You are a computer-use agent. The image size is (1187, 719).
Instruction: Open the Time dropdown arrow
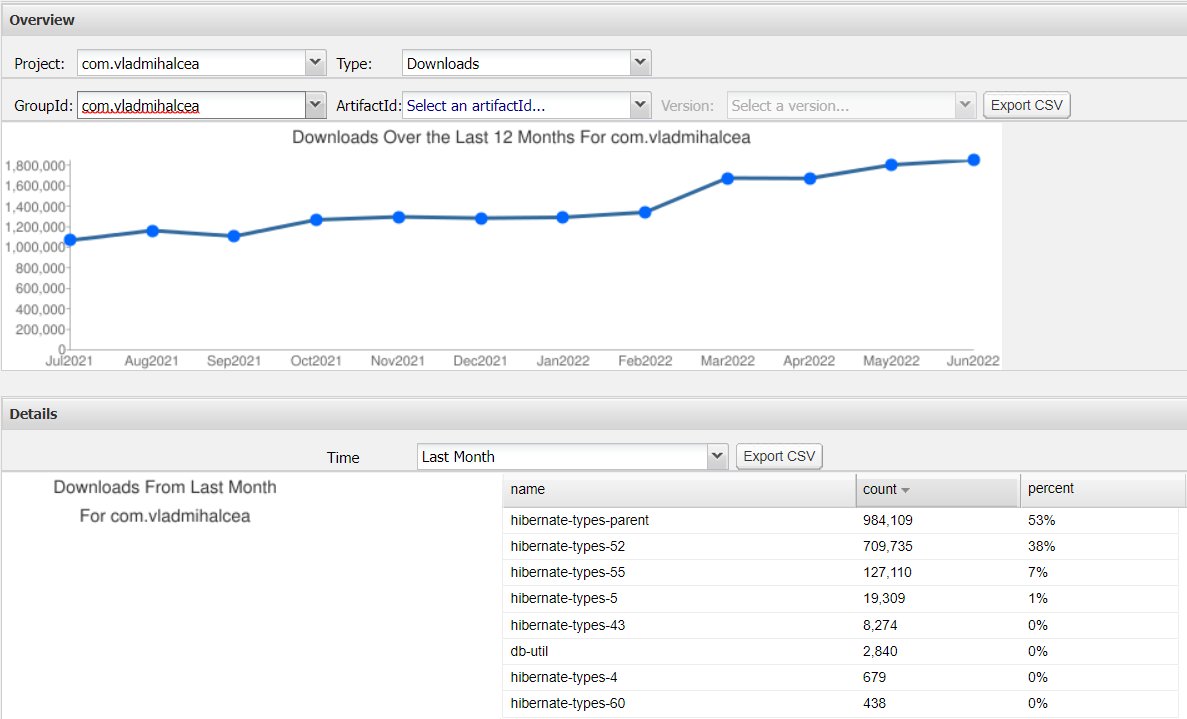(717, 456)
